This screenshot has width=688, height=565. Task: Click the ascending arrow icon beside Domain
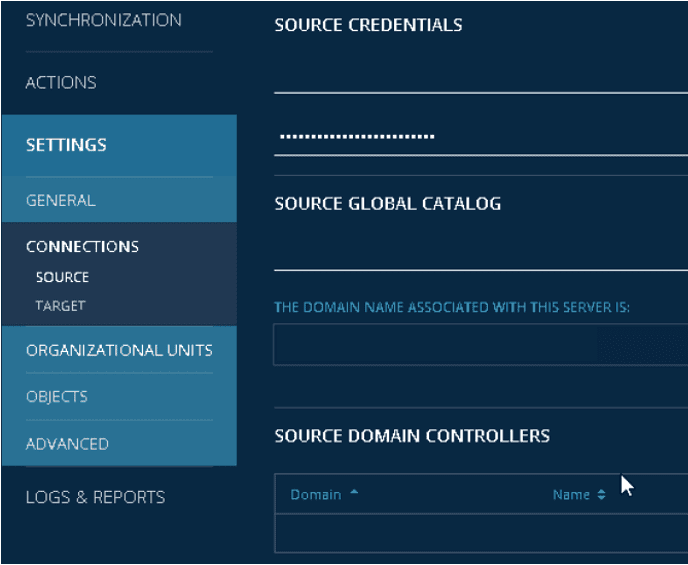(x=354, y=494)
